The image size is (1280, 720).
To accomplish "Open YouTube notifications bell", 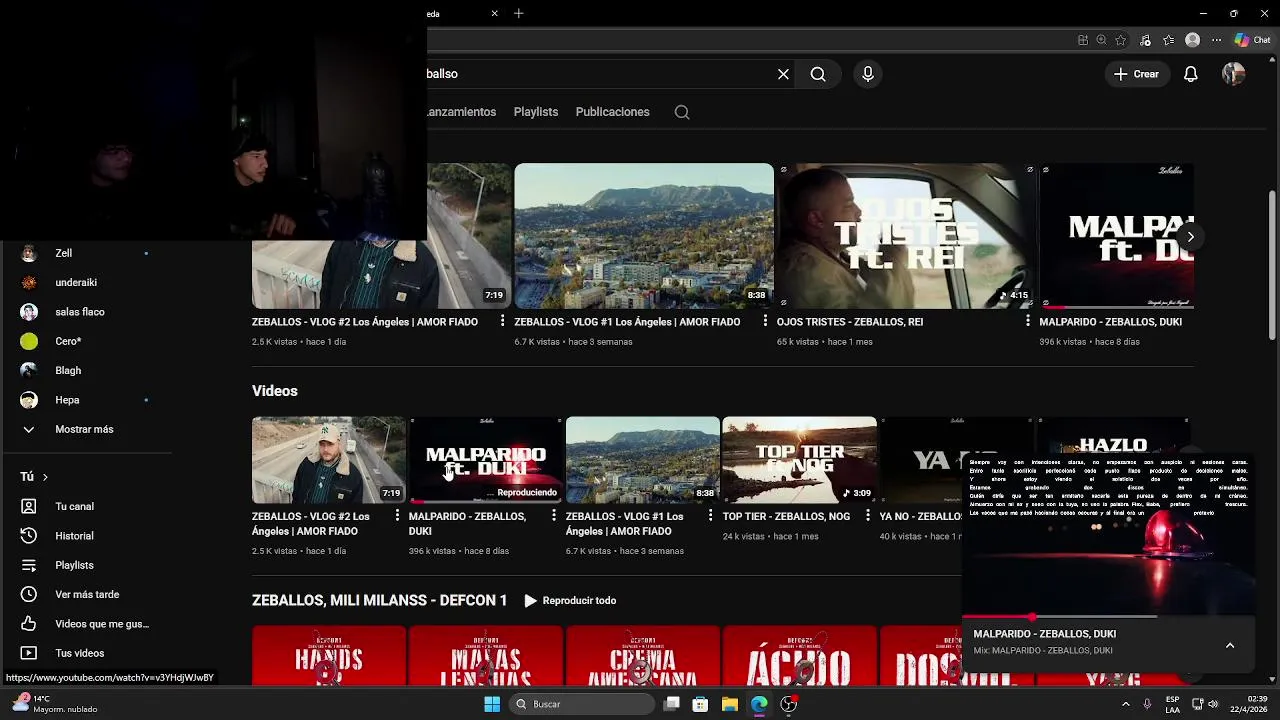I will 1190,74.
